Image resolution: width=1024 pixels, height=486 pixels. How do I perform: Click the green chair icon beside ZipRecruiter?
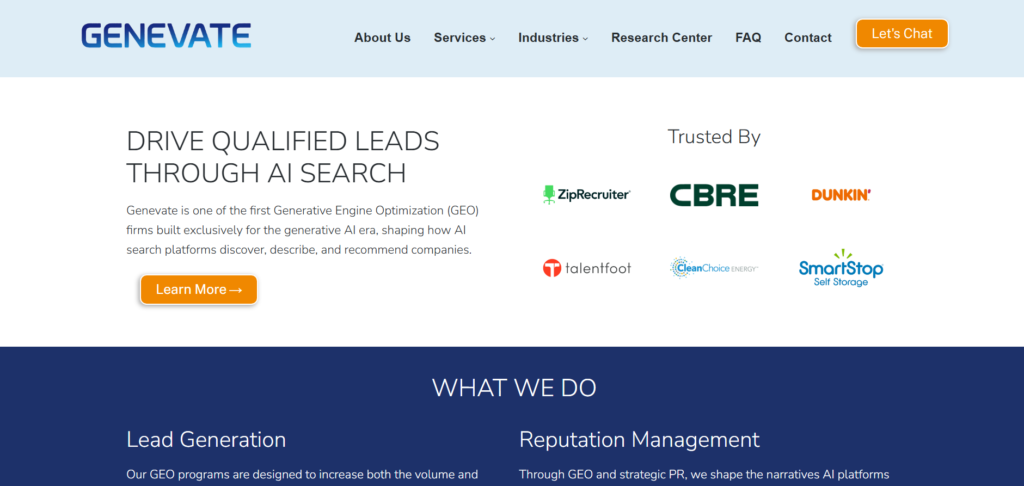pyautogui.click(x=549, y=195)
